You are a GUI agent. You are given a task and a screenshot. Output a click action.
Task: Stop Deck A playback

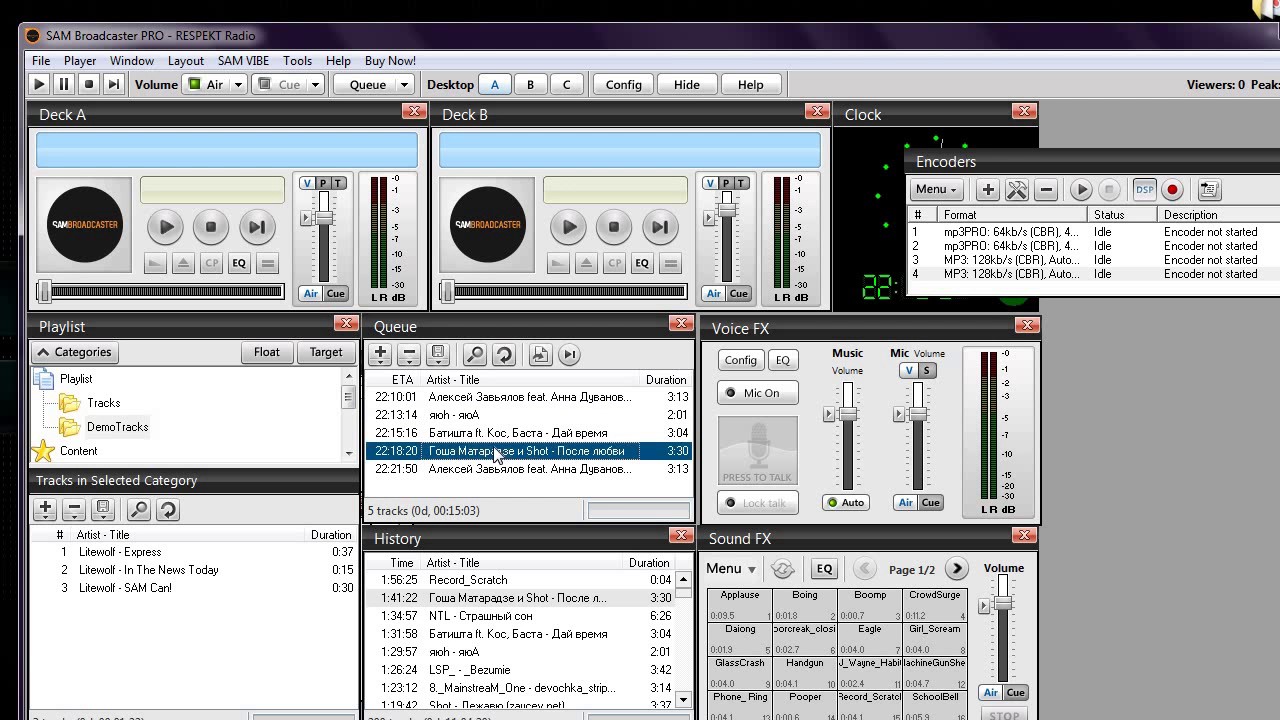click(x=211, y=227)
